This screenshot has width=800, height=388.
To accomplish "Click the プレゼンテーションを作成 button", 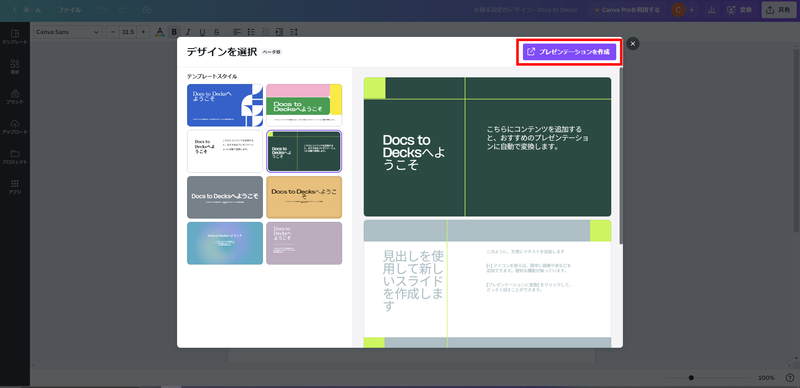I will pos(569,52).
